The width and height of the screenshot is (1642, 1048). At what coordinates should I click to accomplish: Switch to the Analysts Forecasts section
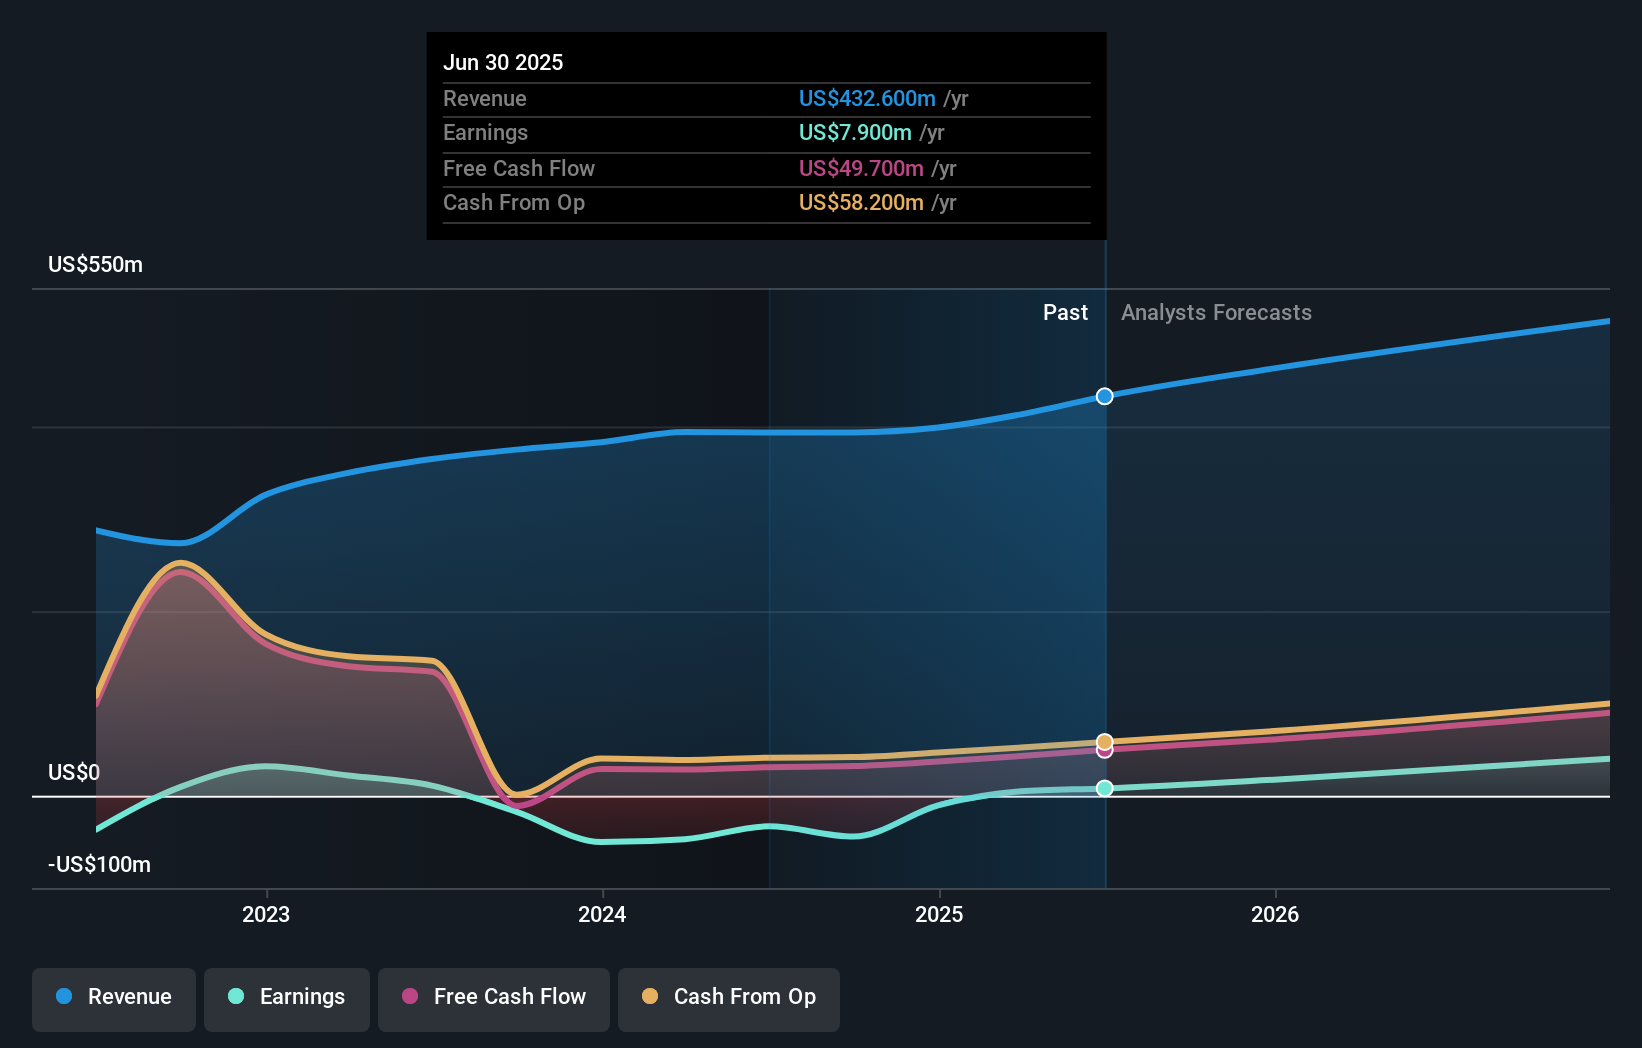point(1216,312)
